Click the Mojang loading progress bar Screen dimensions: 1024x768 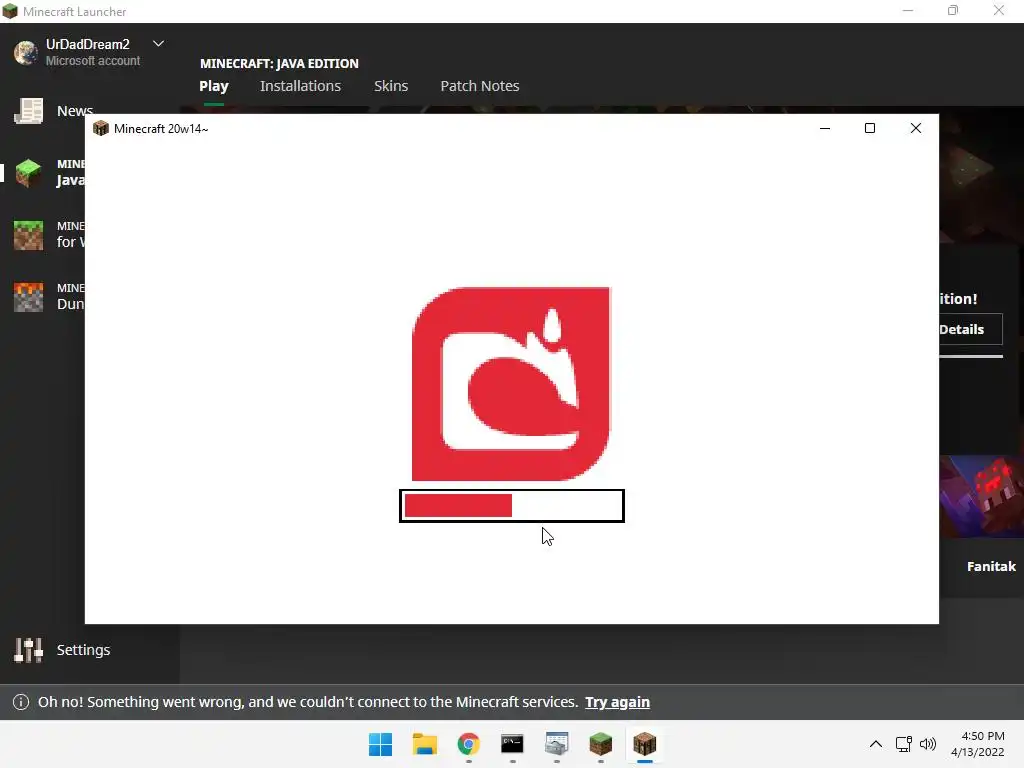[512, 505]
